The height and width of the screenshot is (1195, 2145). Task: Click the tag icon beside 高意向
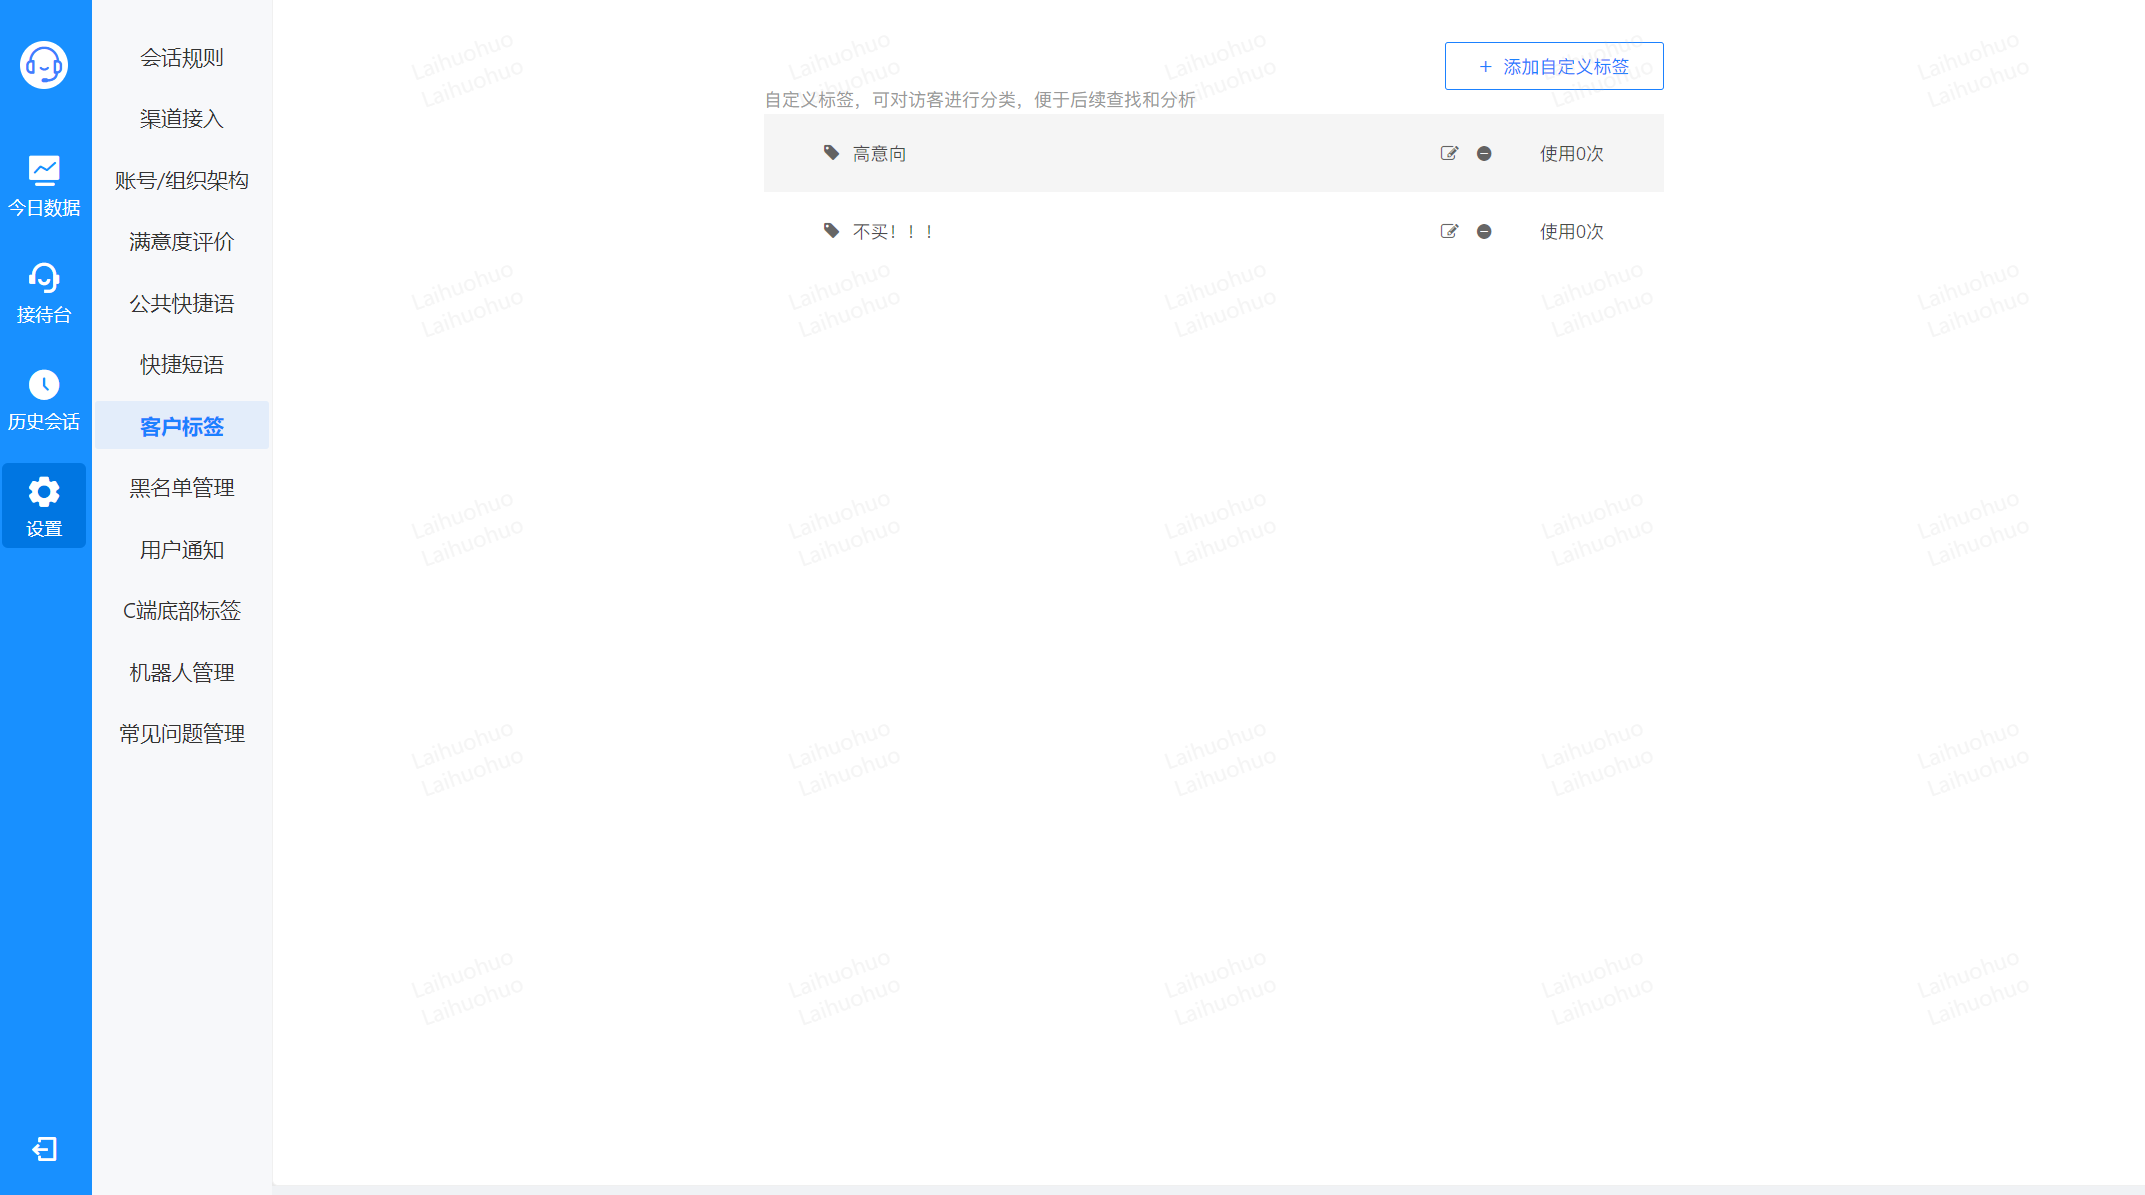pyautogui.click(x=831, y=153)
